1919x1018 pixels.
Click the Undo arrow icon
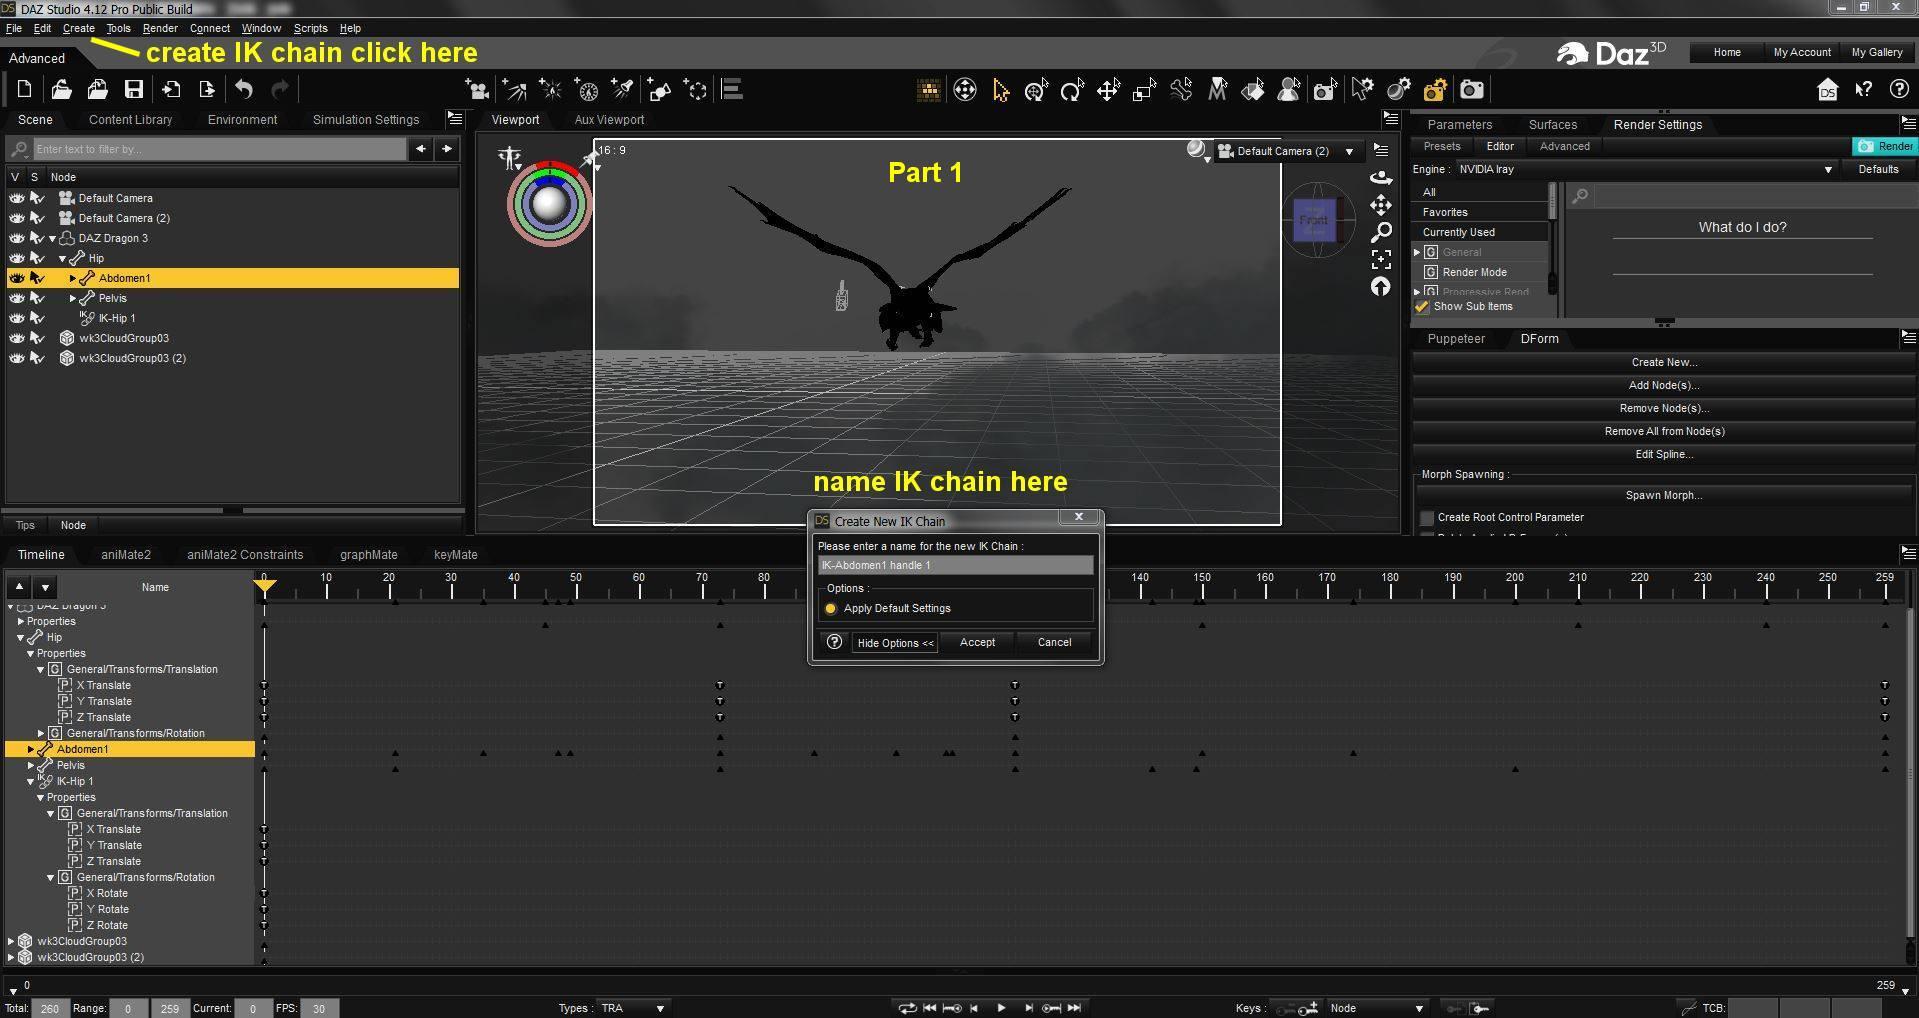[244, 90]
